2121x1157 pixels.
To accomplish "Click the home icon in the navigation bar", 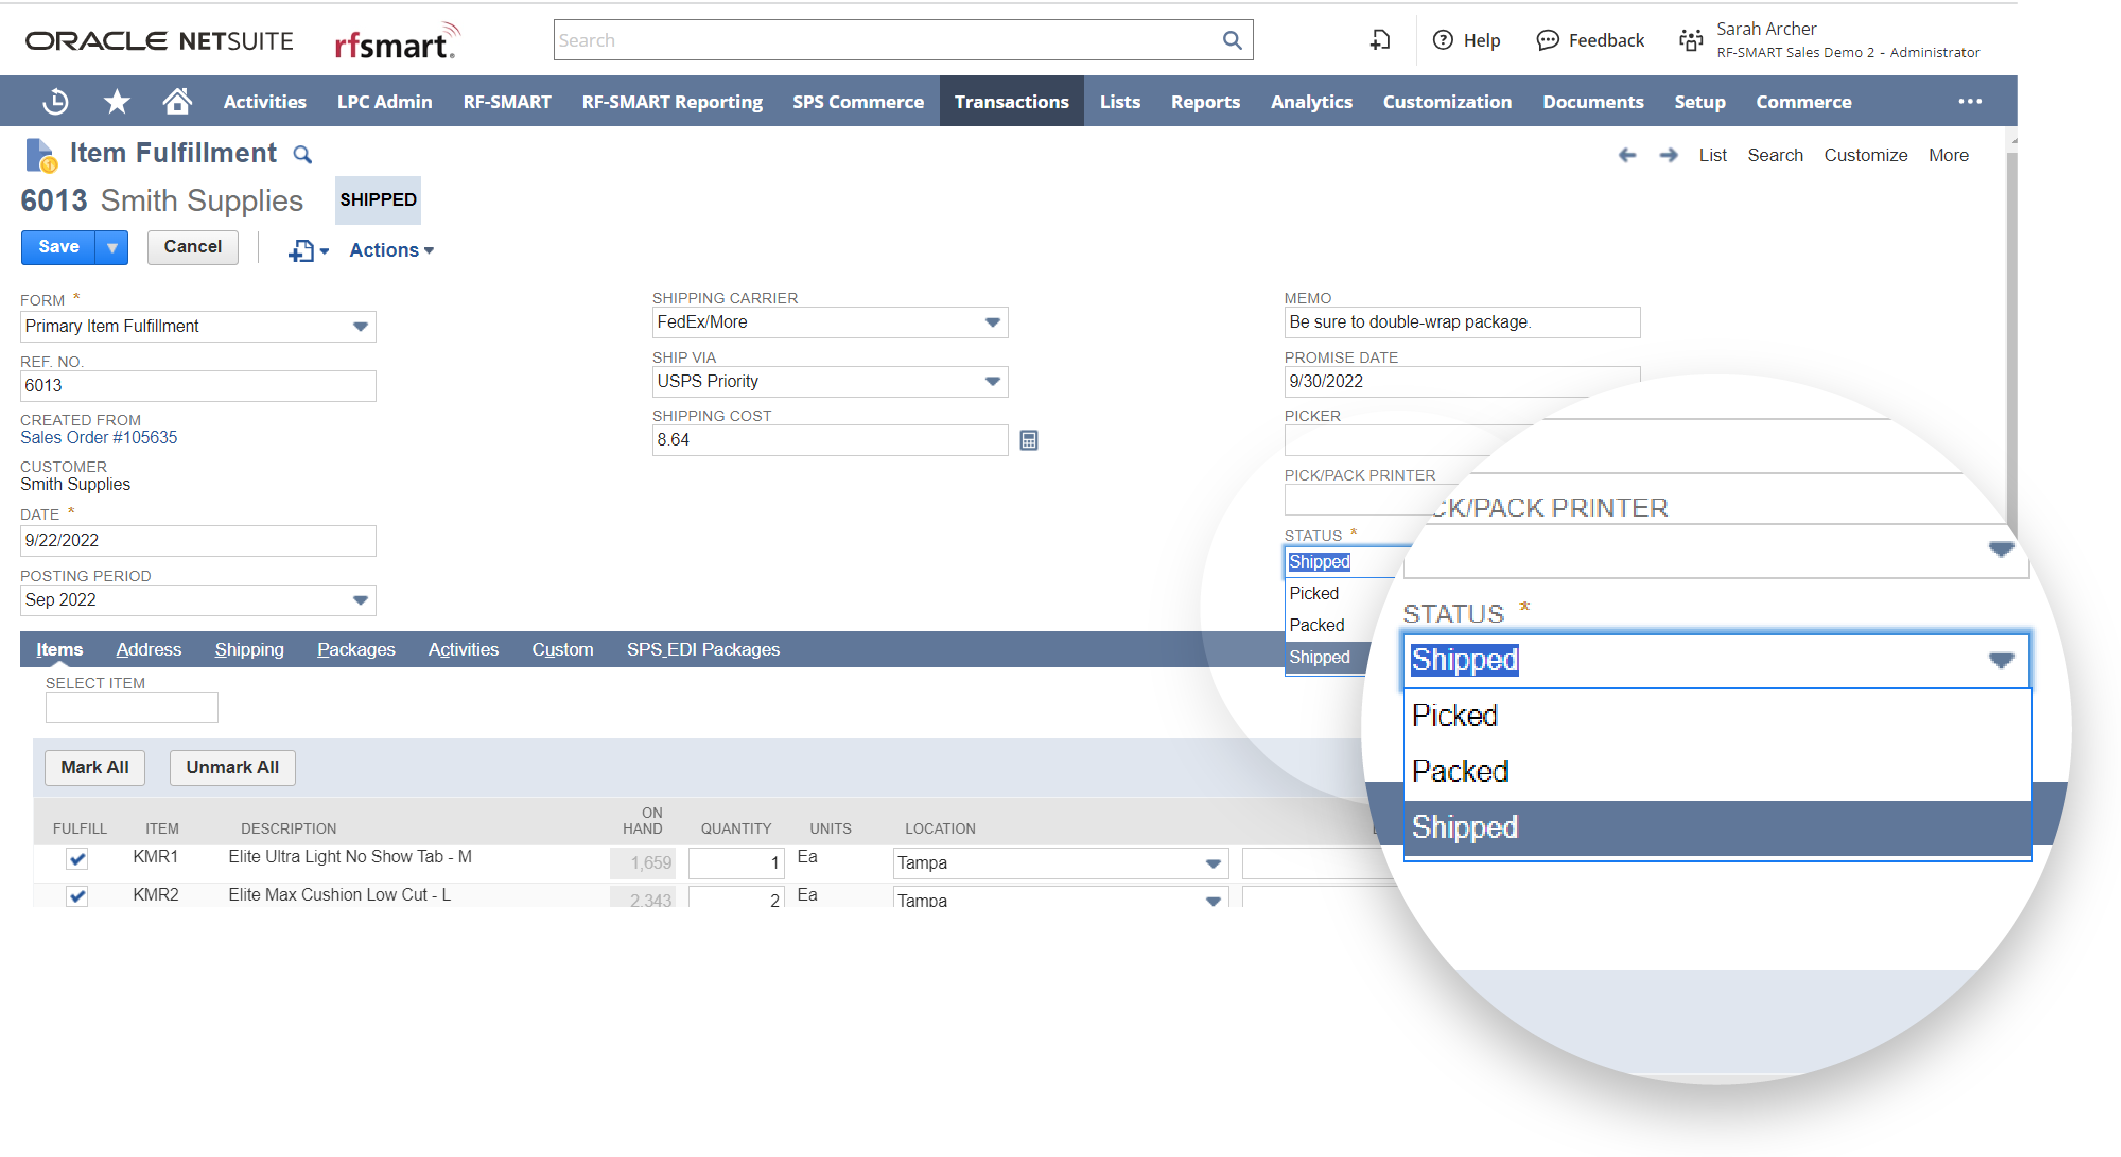I will coord(177,100).
